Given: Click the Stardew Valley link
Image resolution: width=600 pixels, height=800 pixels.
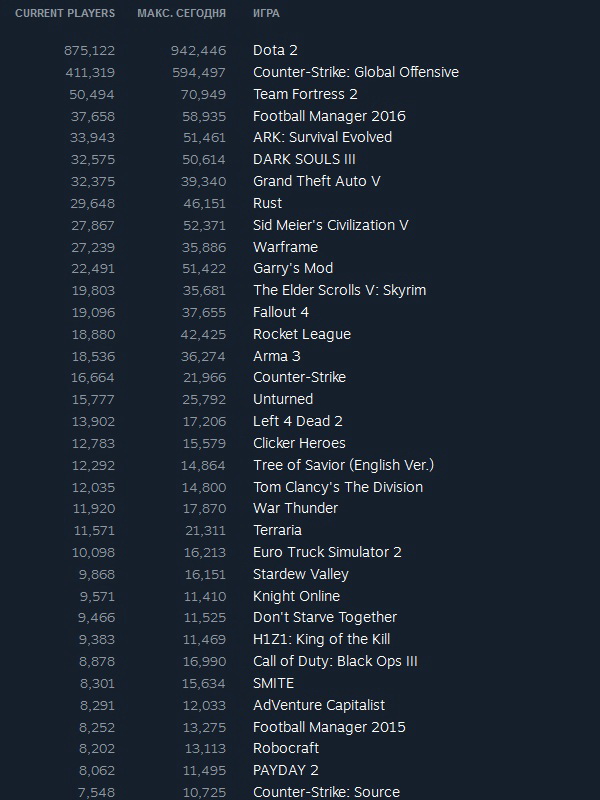Looking at the screenshot, I should pyautogui.click(x=301, y=574).
